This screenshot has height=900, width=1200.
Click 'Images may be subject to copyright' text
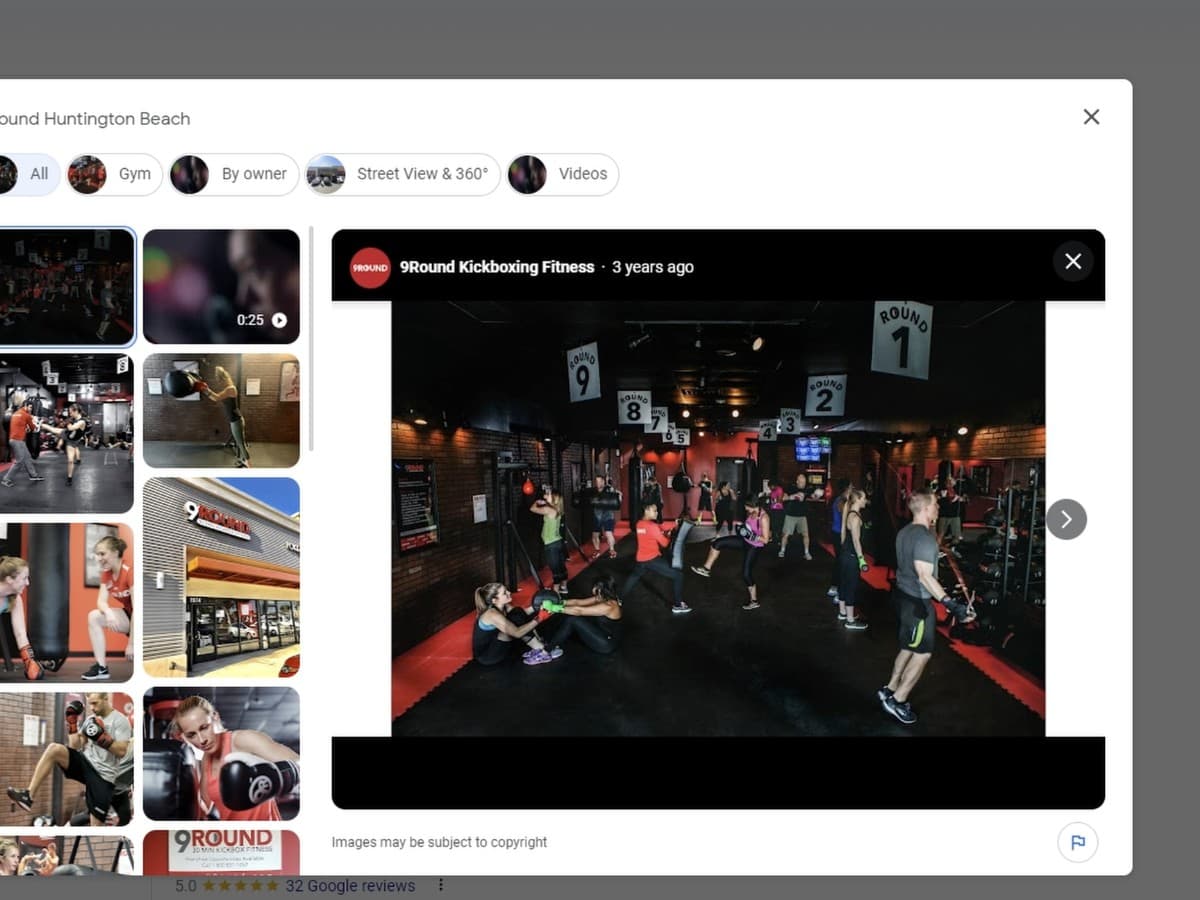coord(440,842)
